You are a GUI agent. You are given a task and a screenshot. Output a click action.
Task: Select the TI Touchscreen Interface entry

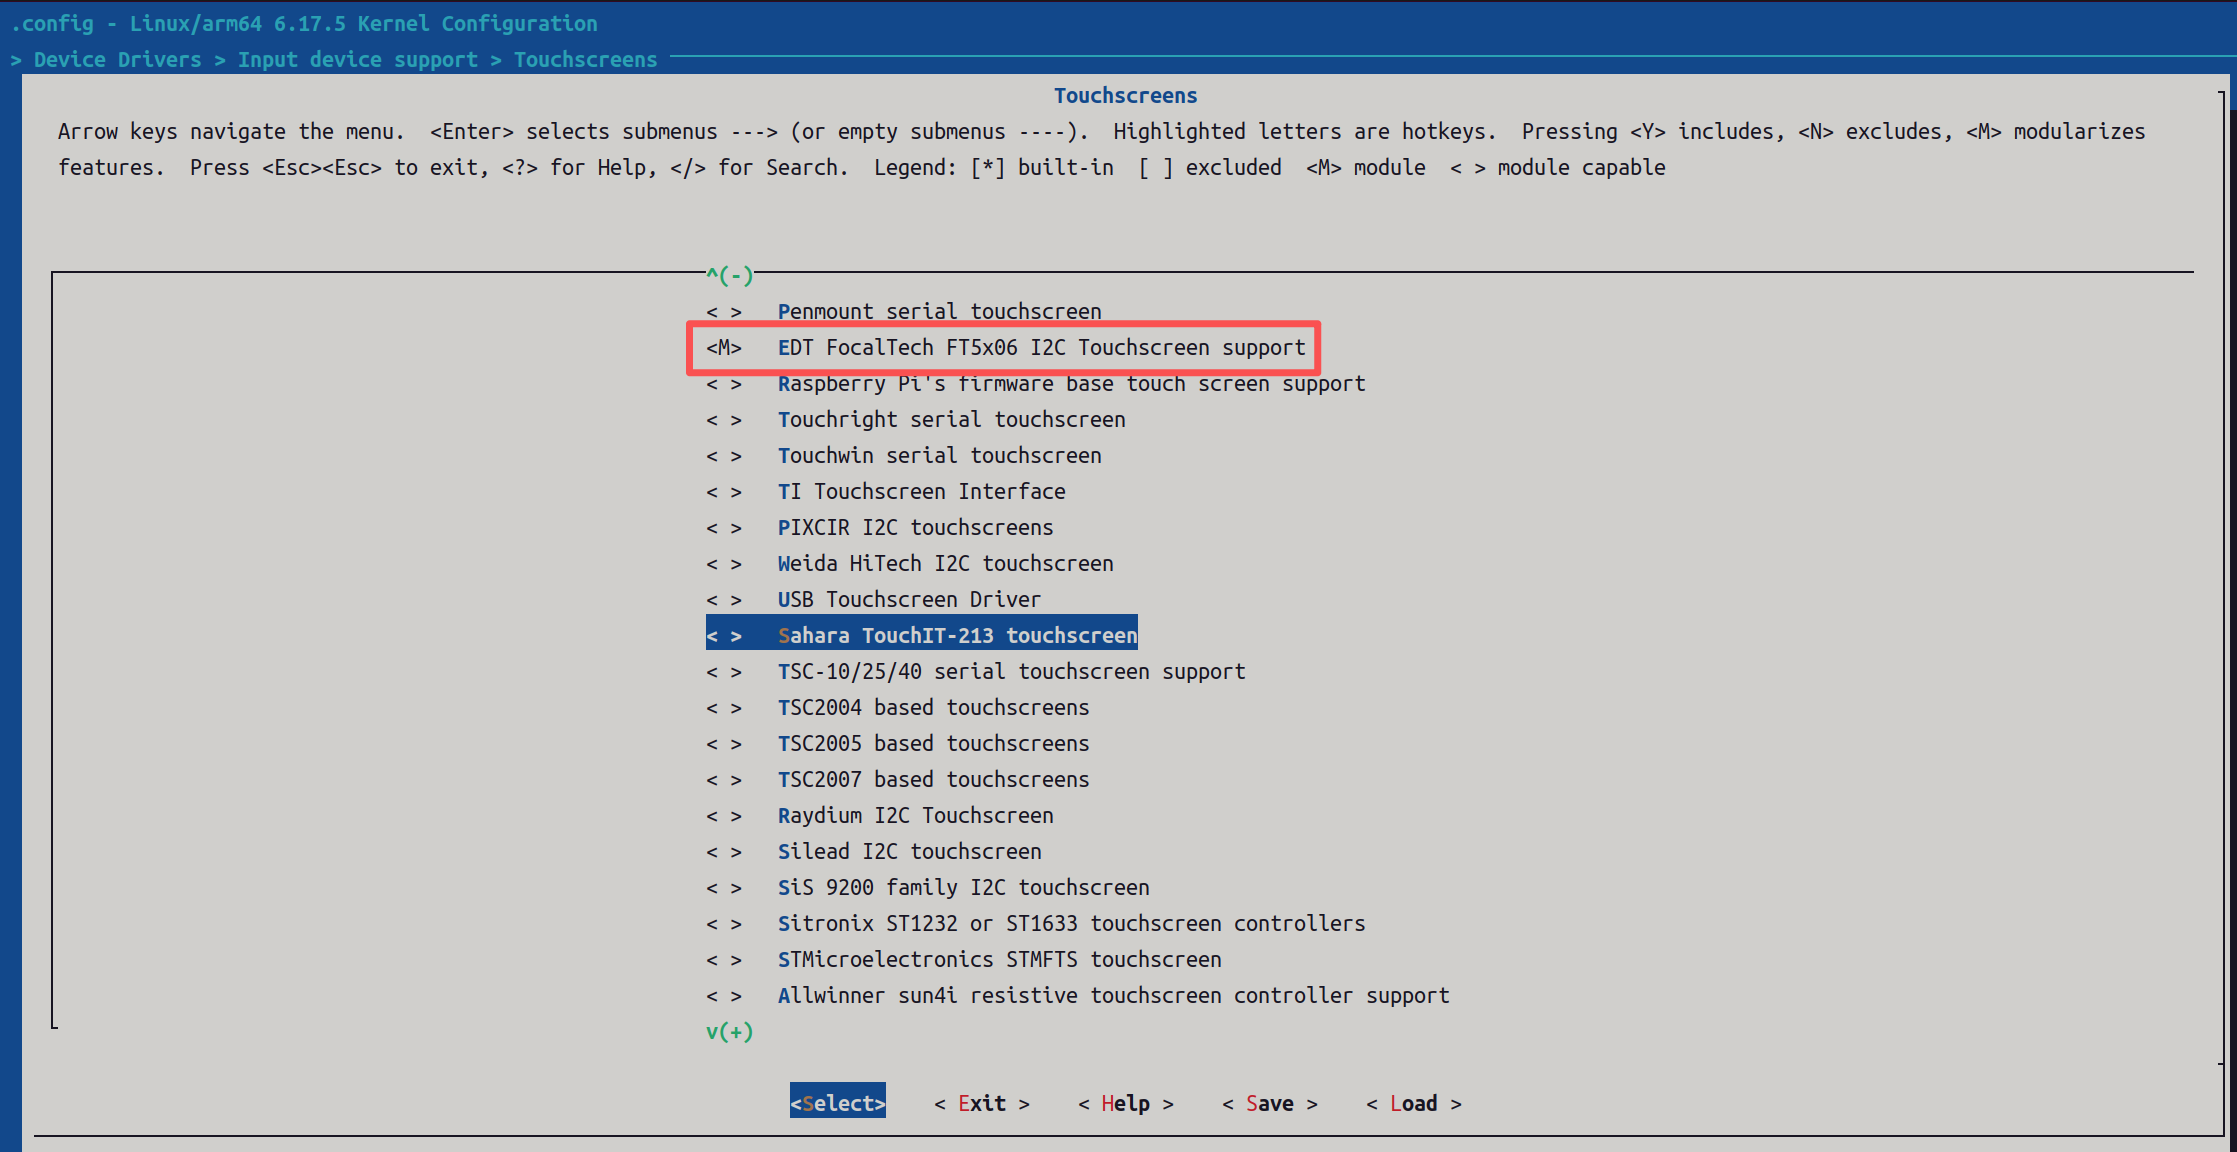921,492
